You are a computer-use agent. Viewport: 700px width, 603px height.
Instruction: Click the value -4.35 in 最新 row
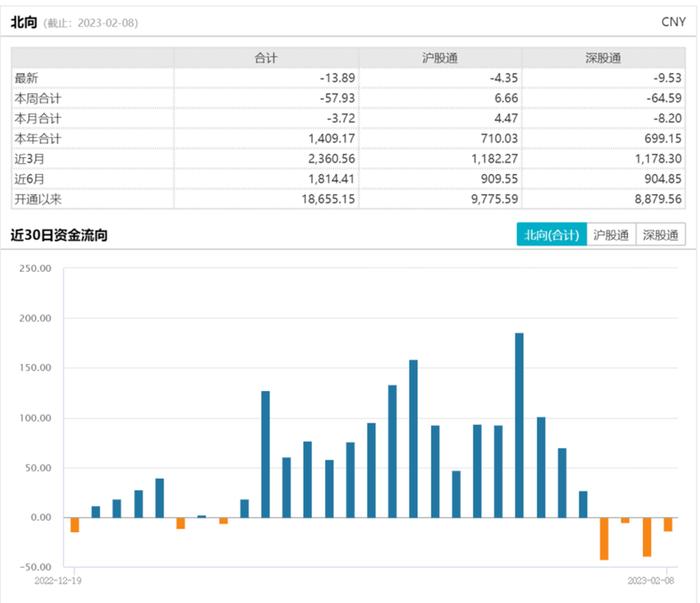click(504, 78)
